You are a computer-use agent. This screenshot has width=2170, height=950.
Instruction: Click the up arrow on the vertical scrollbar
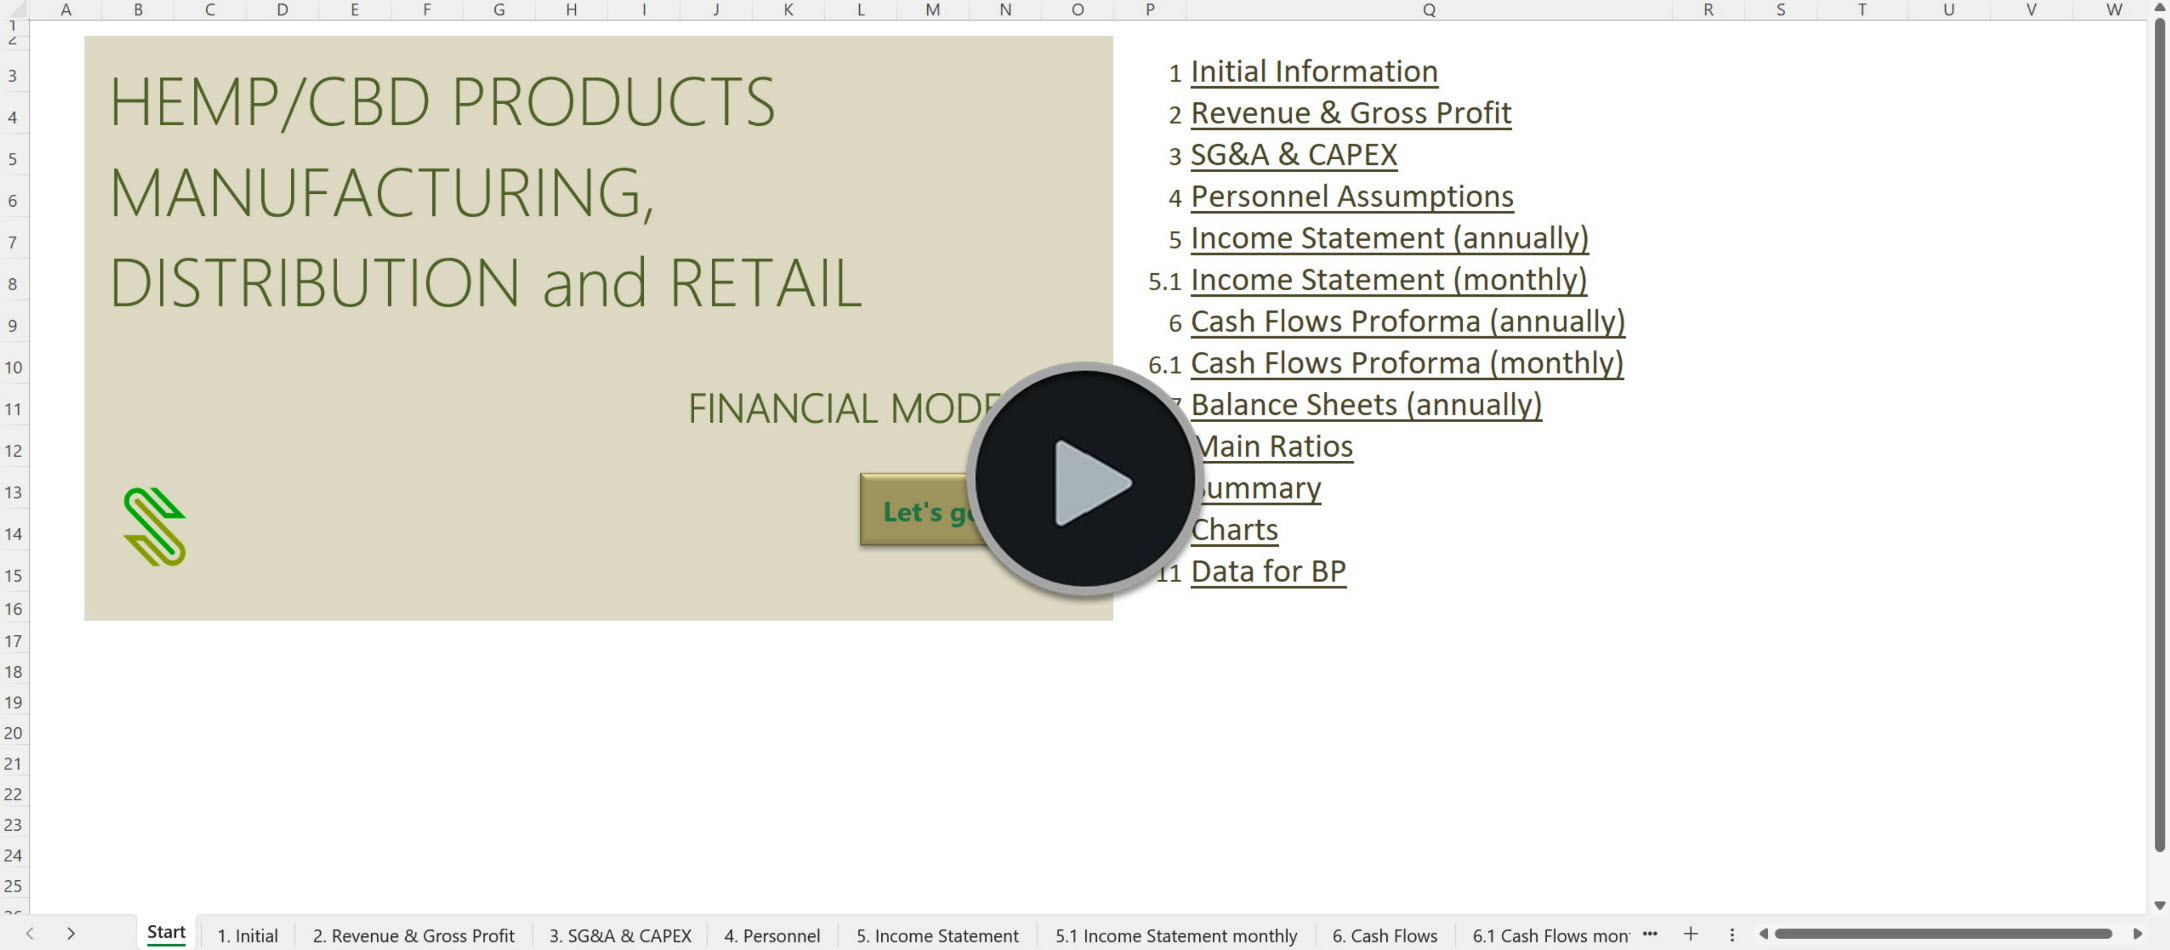[x=2159, y=10]
